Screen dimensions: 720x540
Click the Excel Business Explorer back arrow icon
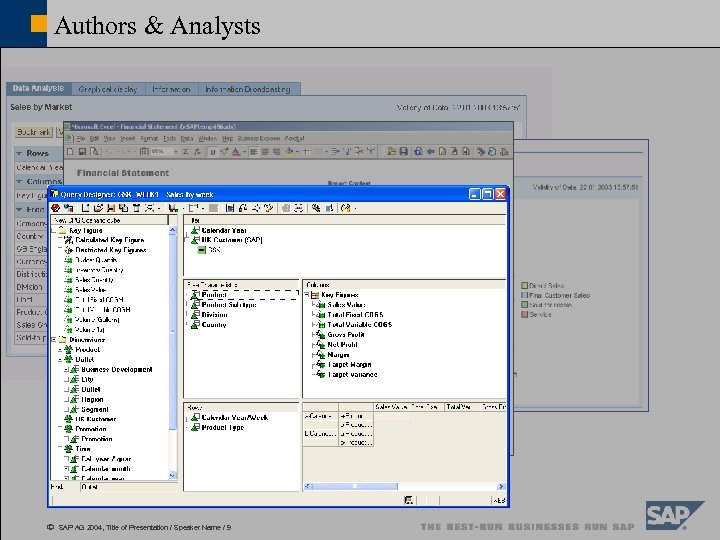[x=430, y=151]
